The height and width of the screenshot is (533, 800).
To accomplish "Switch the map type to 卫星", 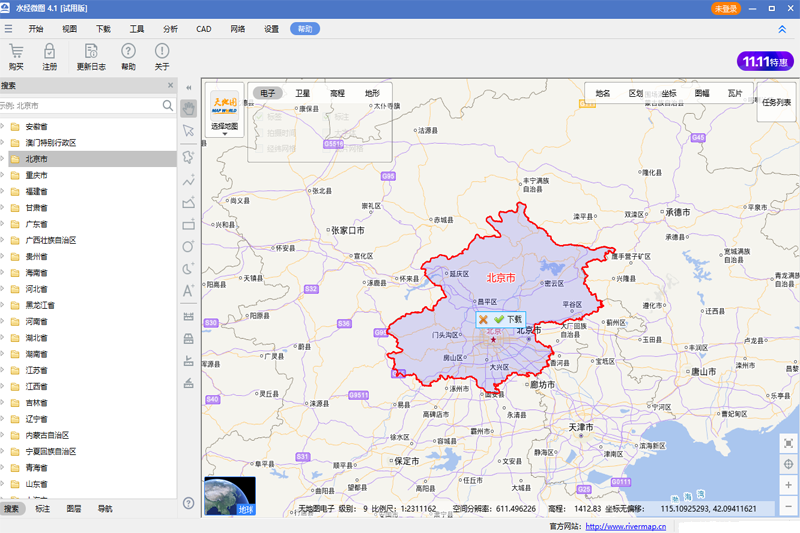I will [302, 93].
